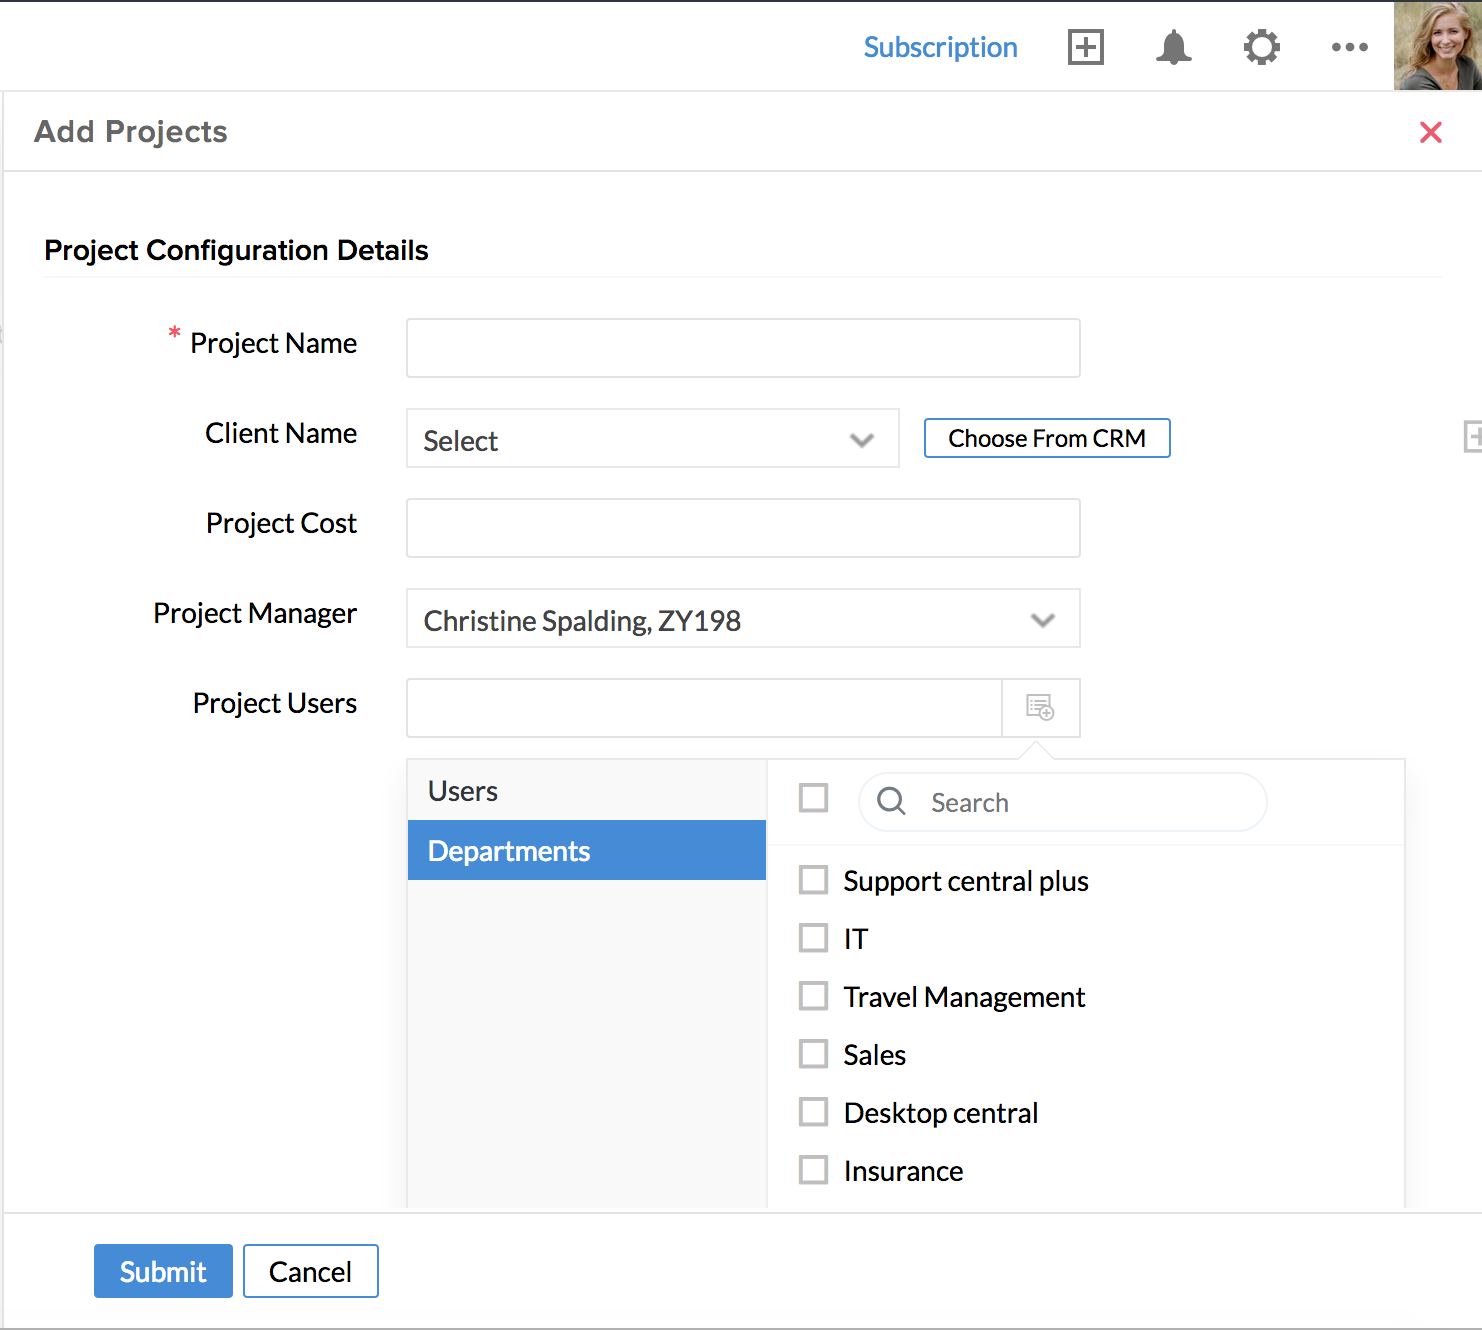Open the Subscription link
The height and width of the screenshot is (1330, 1482).
pyautogui.click(x=940, y=47)
